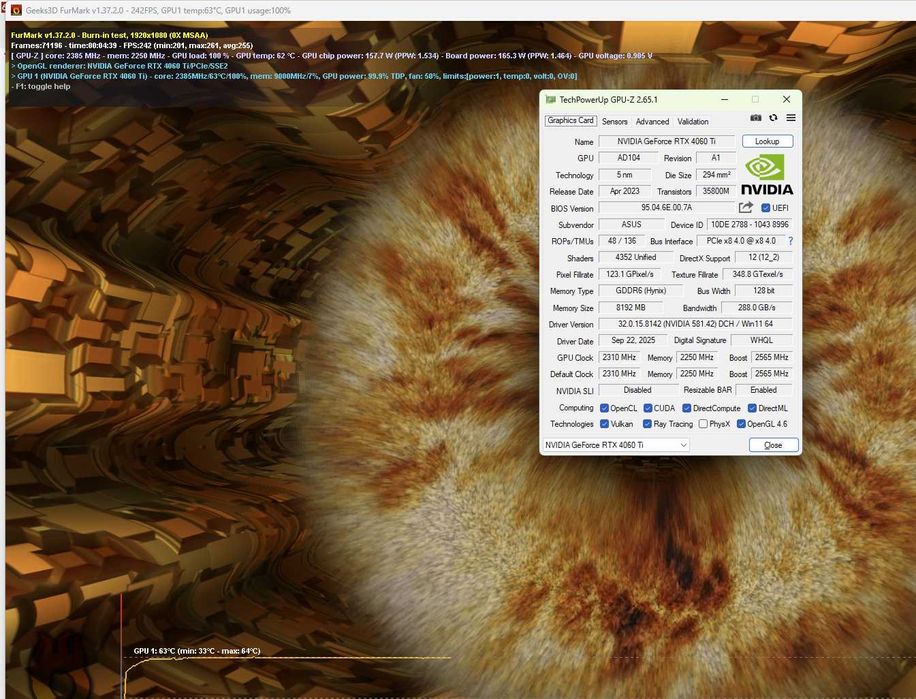The height and width of the screenshot is (699, 916).
Task: Click the FurMark Burn-in test header line
Action: (x=109, y=35)
